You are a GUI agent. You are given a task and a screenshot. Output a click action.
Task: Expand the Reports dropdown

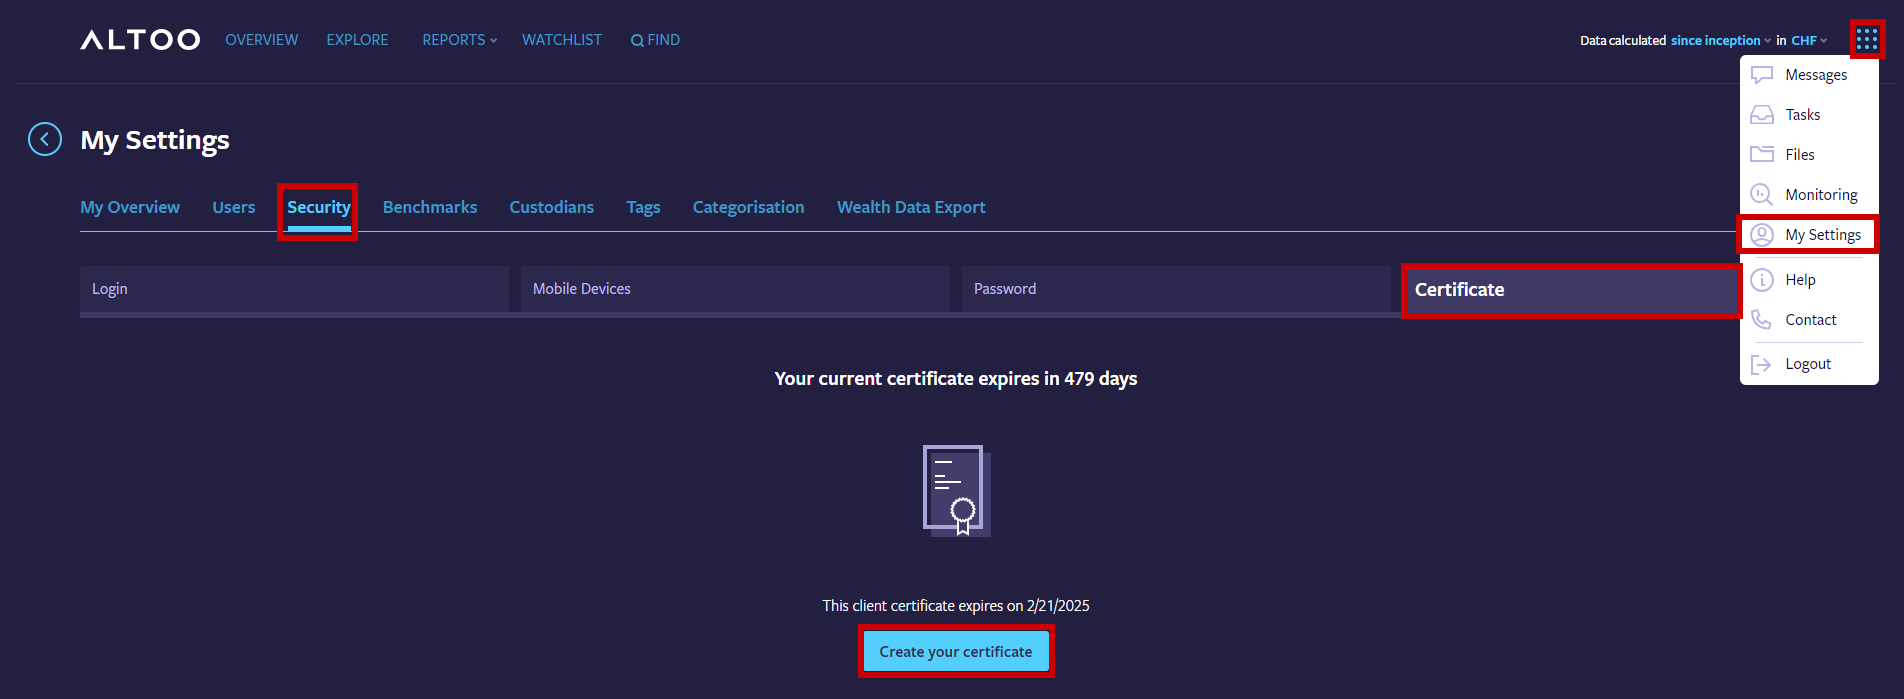(x=459, y=40)
